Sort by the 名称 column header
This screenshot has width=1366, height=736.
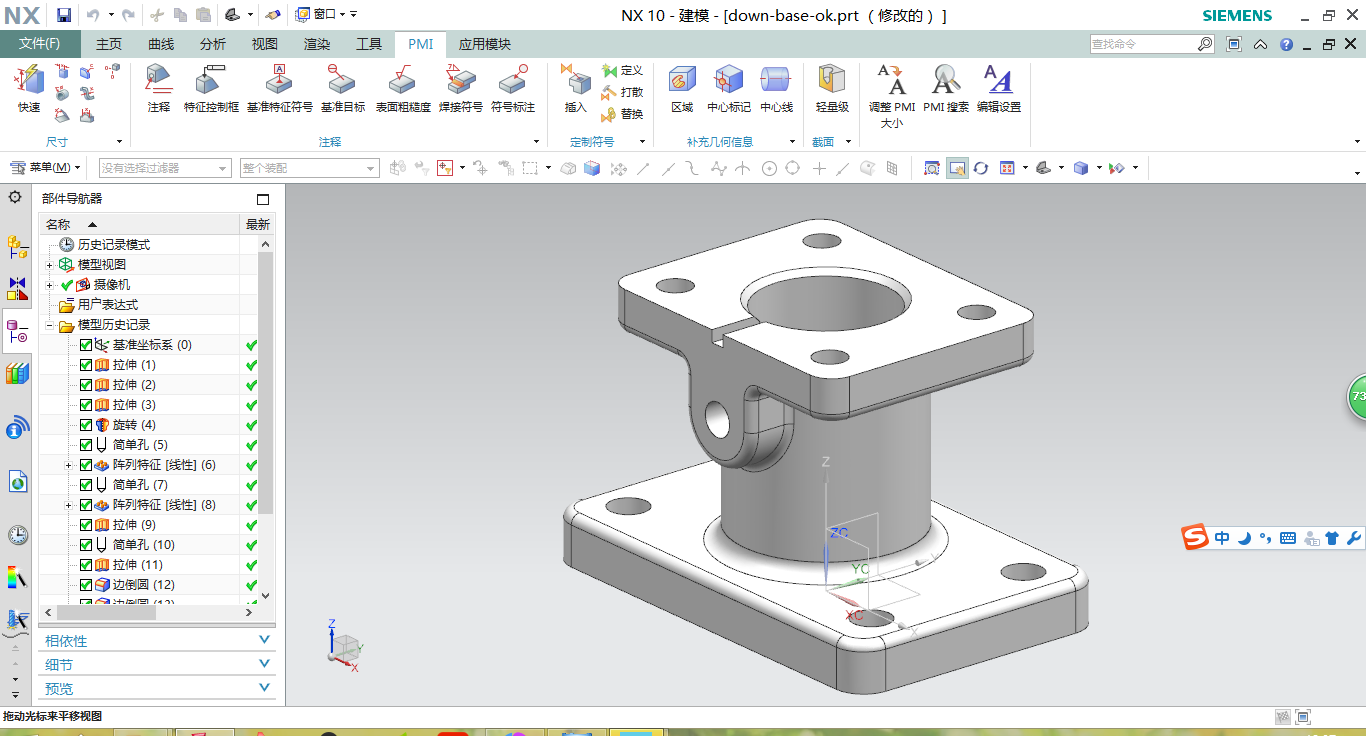(139, 224)
